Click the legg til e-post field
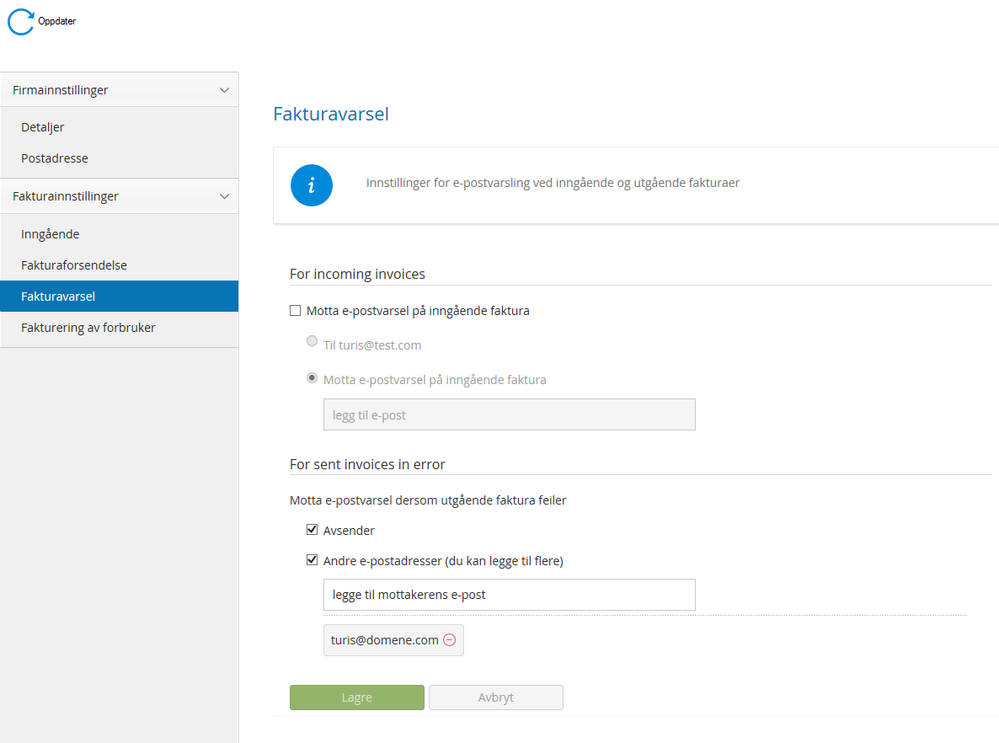Screen dimensions: 999x743 509,415
